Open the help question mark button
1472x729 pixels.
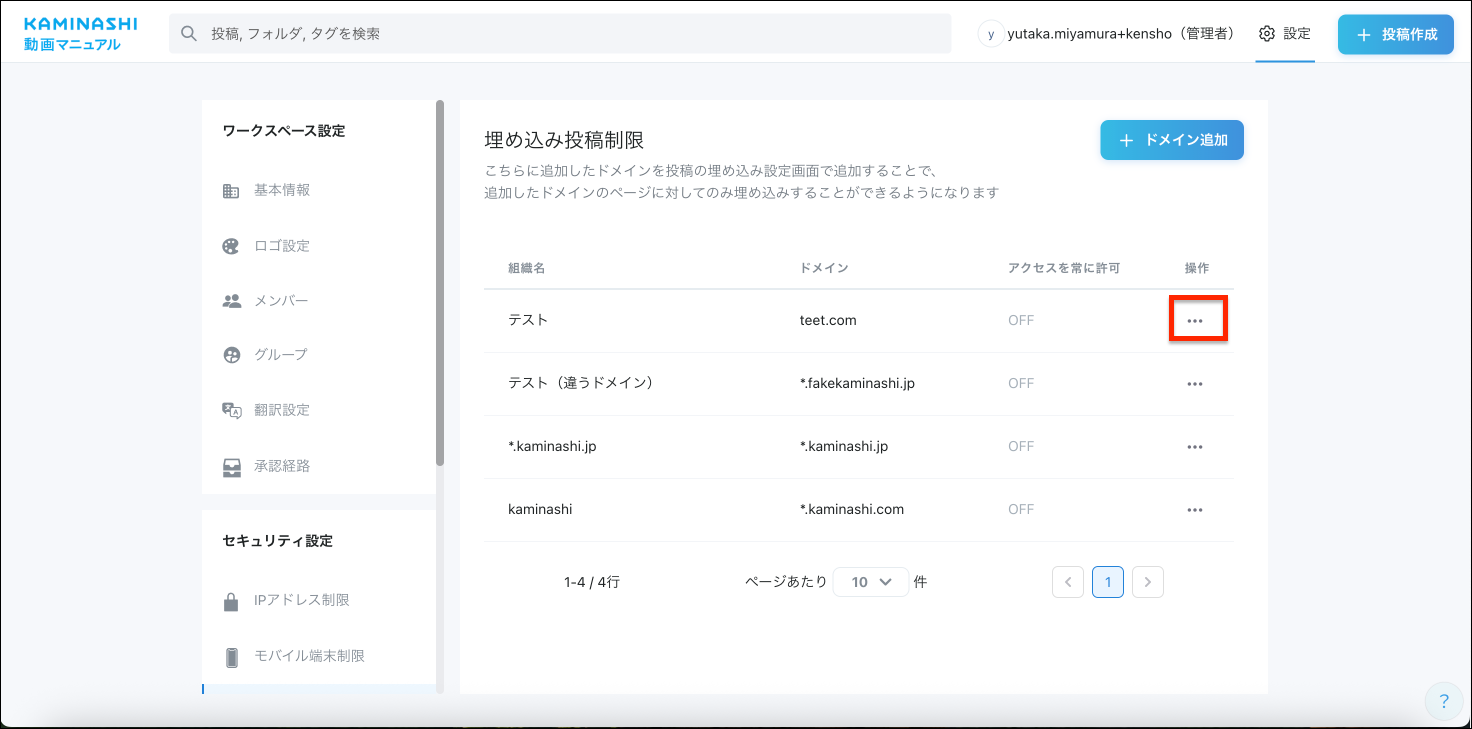click(x=1444, y=701)
